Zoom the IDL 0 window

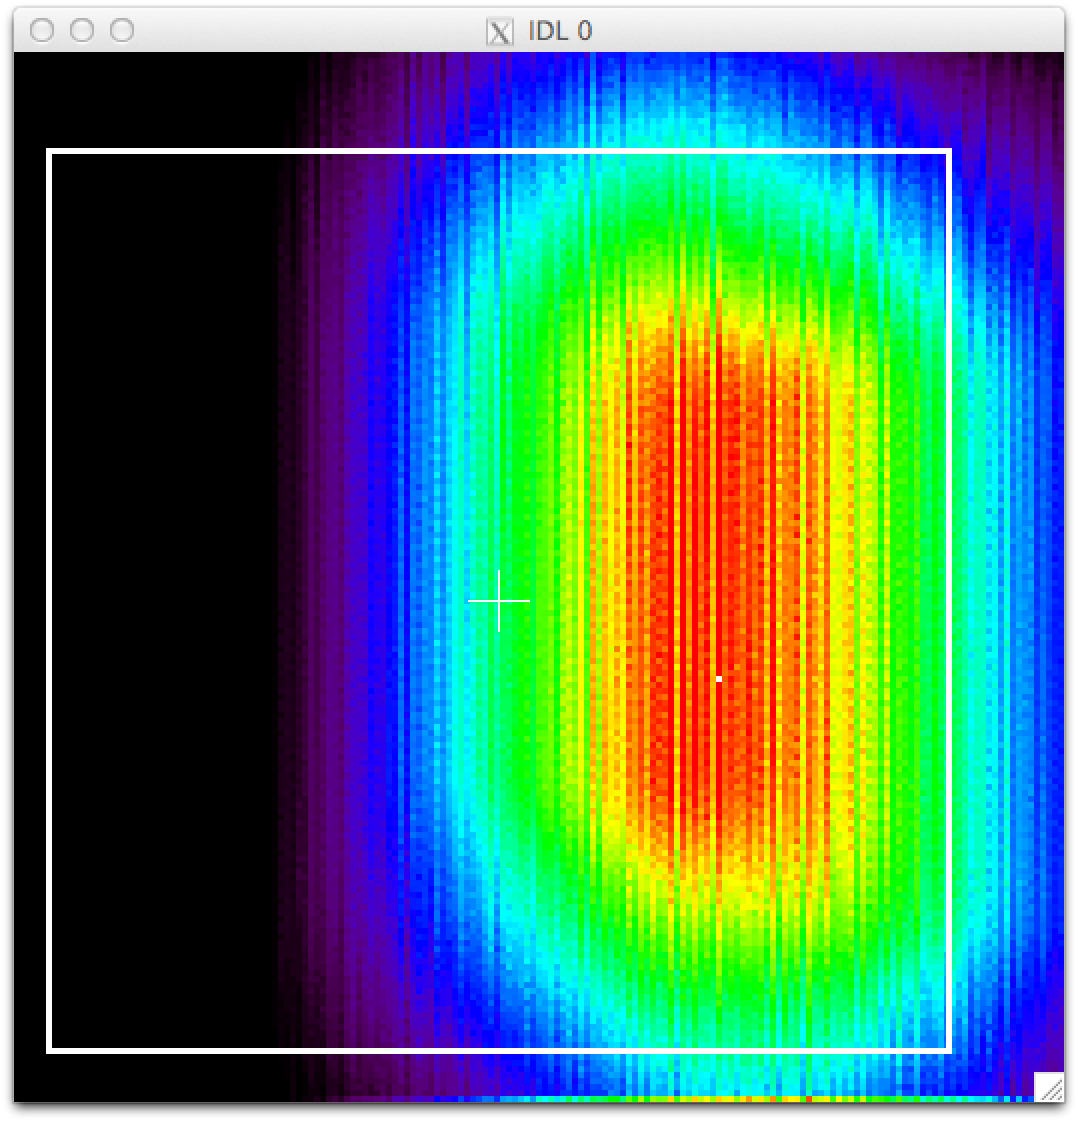click(122, 31)
